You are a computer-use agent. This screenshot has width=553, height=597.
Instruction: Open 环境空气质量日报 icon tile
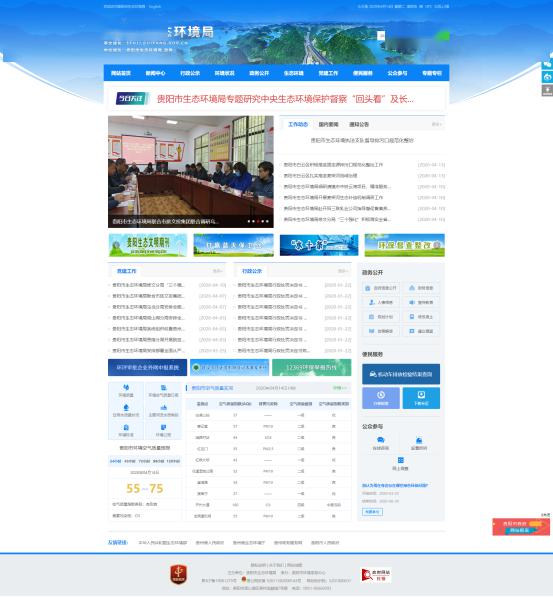pos(163,390)
